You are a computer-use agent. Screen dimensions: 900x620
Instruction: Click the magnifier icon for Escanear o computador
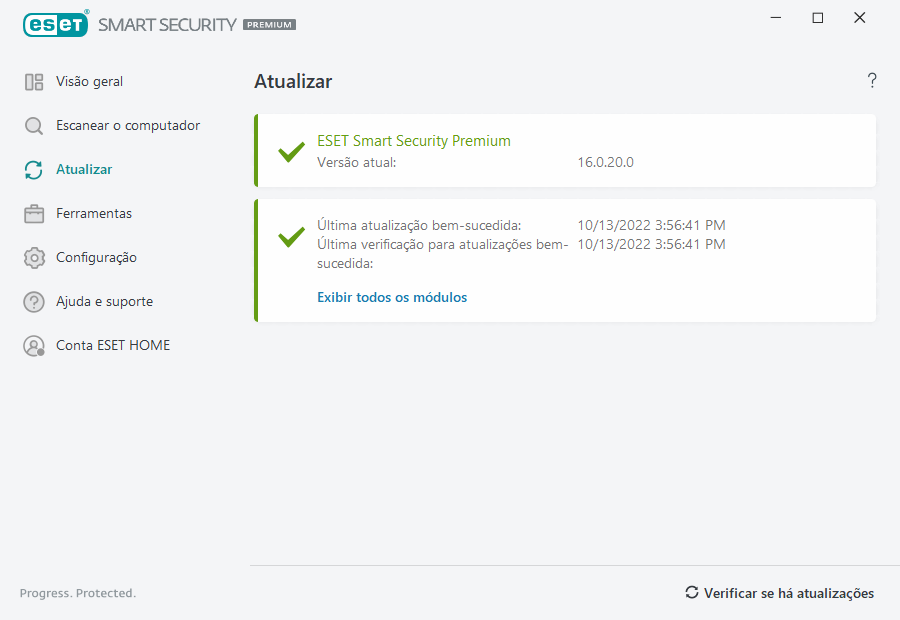tap(34, 126)
